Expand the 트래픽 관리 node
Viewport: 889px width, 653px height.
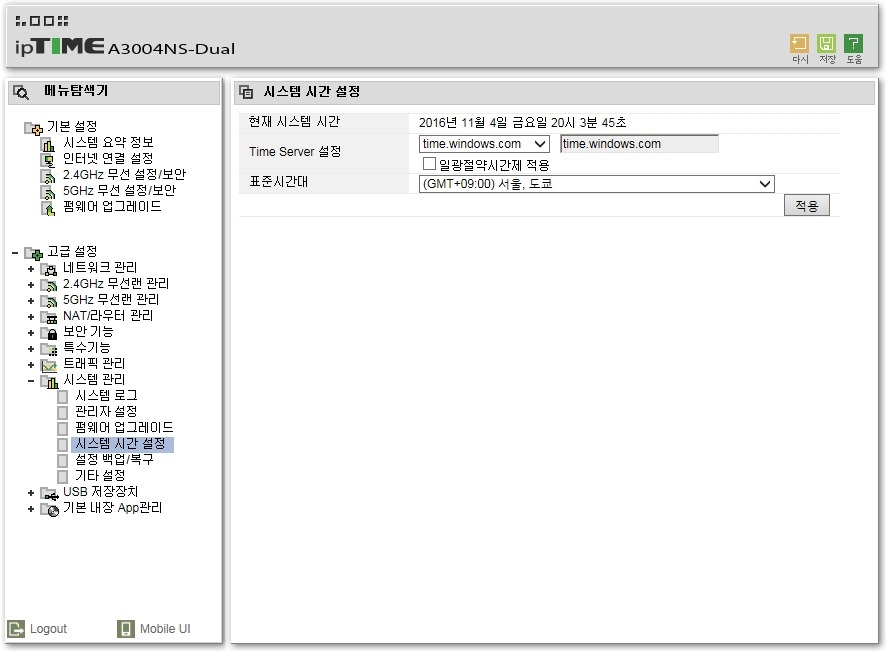click(x=31, y=365)
